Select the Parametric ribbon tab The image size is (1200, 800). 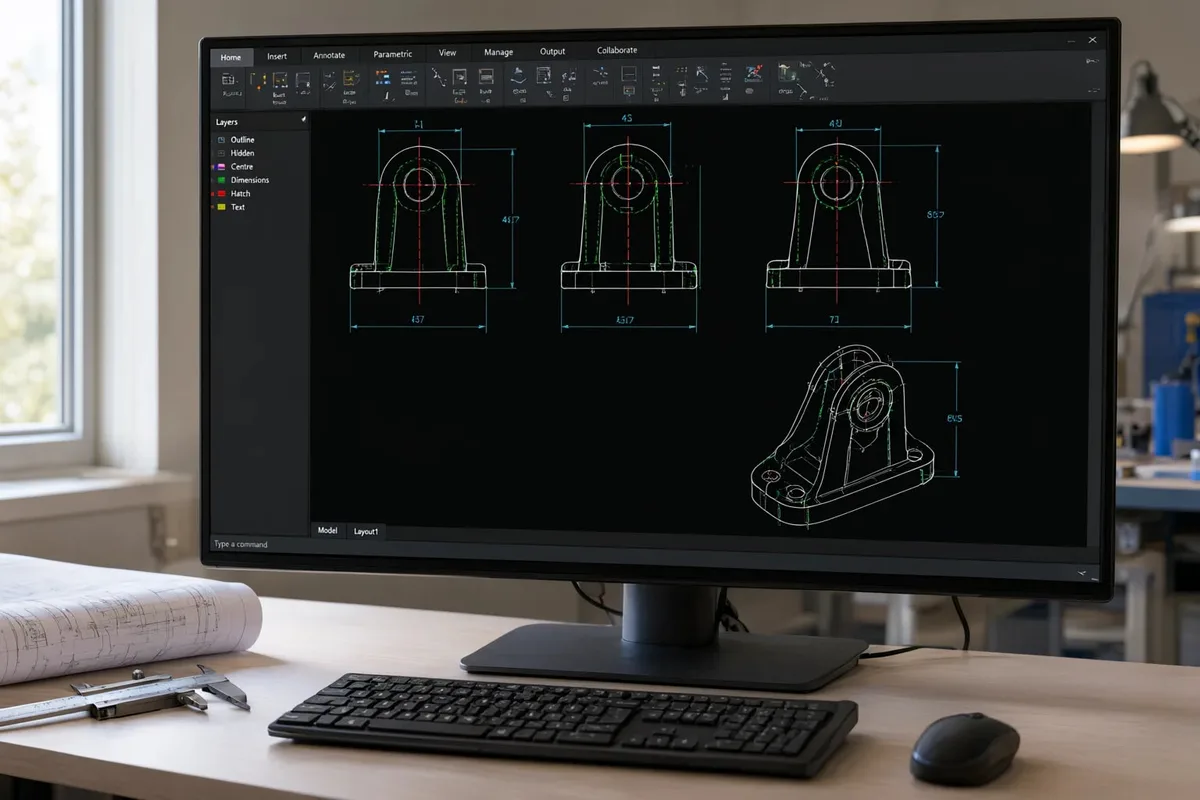pos(392,55)
